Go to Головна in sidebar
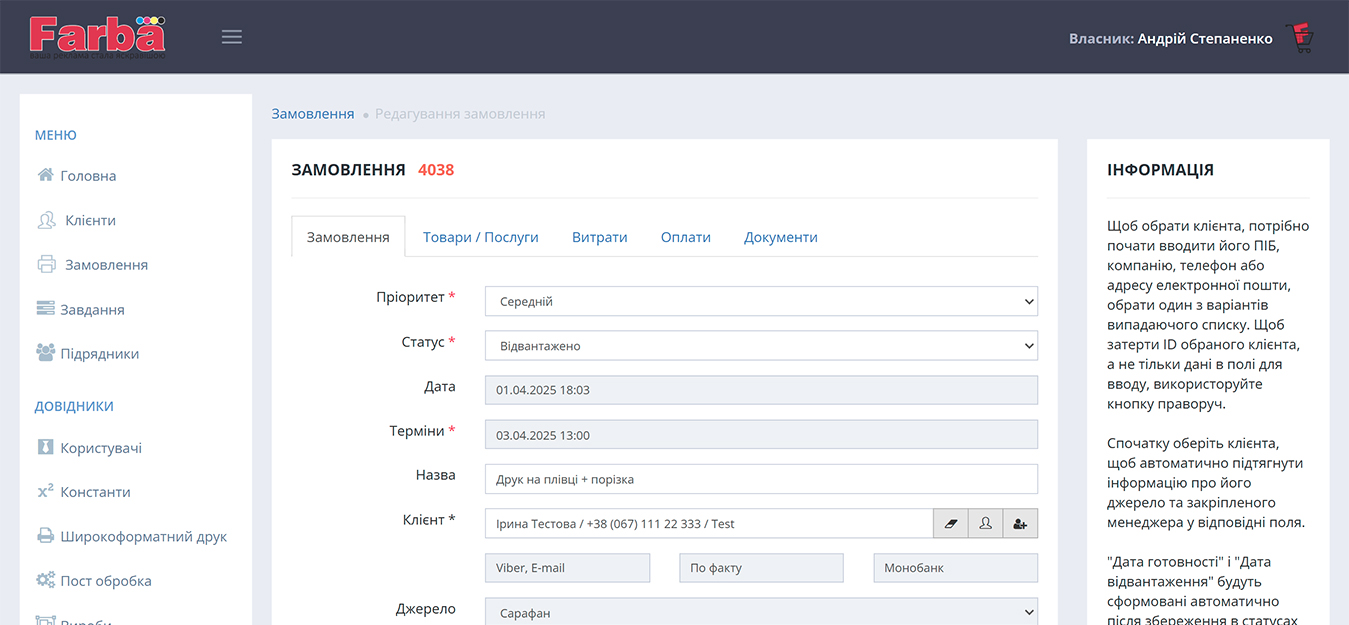1349x625 pixels. coord(88,176)
